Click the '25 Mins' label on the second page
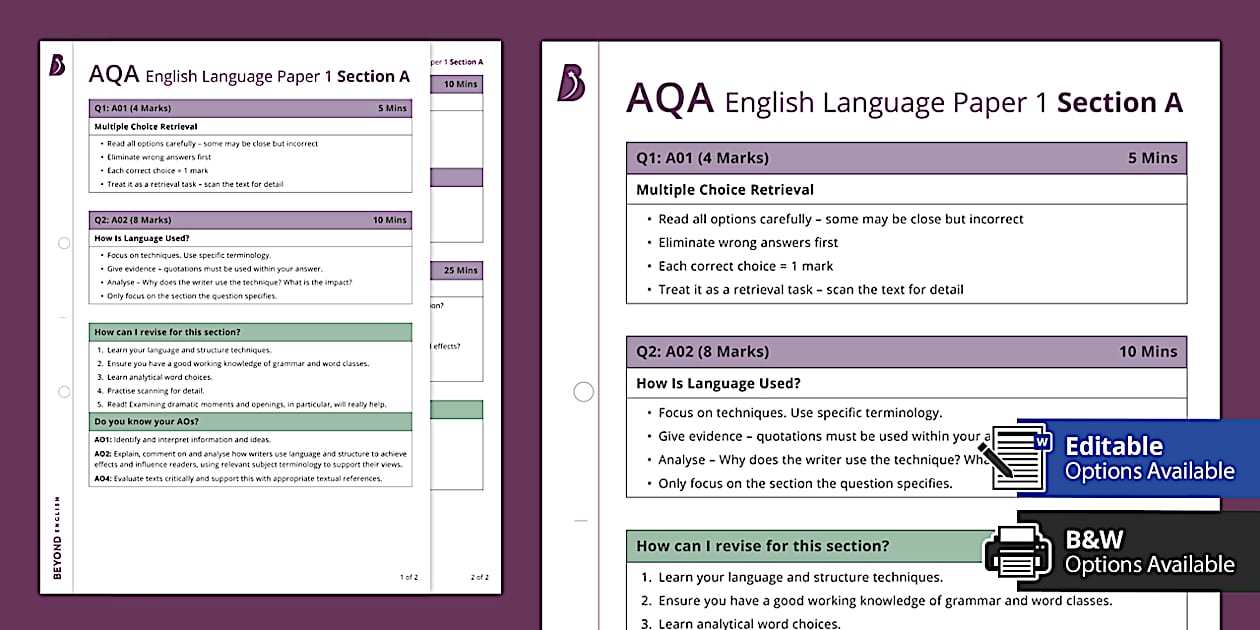 pyautogui.click(x=460, y=270)
